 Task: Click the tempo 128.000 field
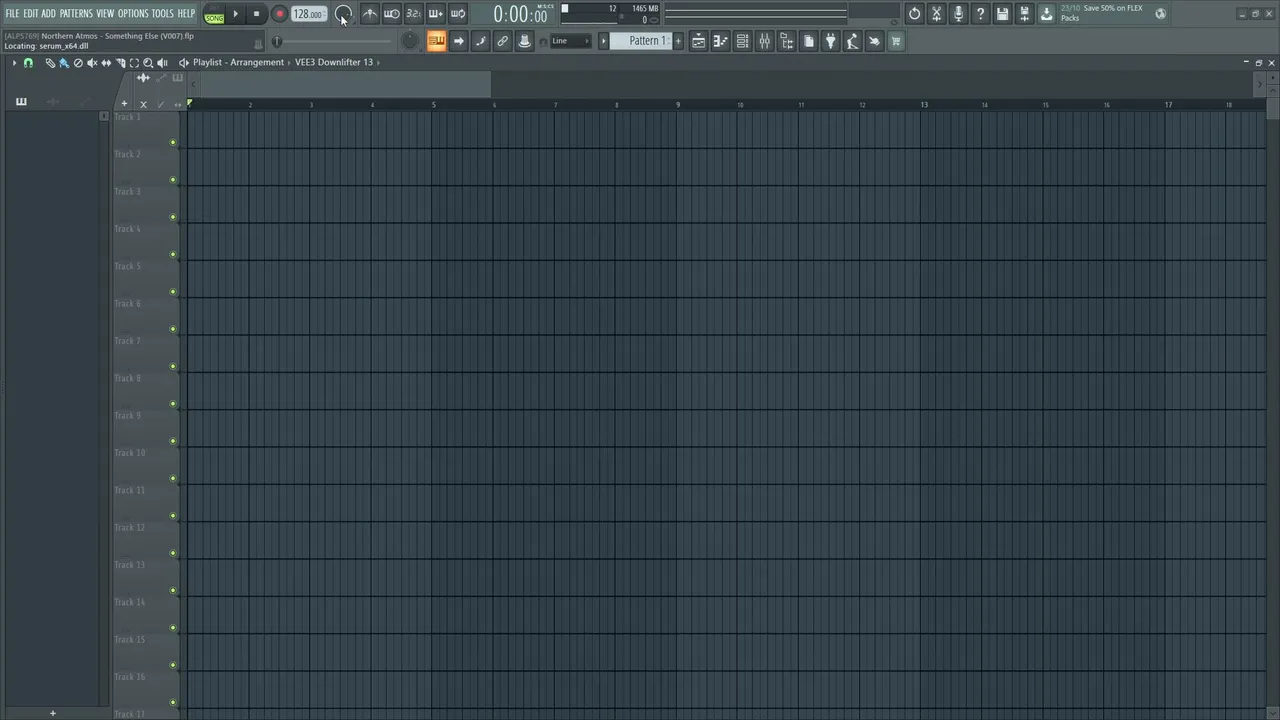coord(309,14)
